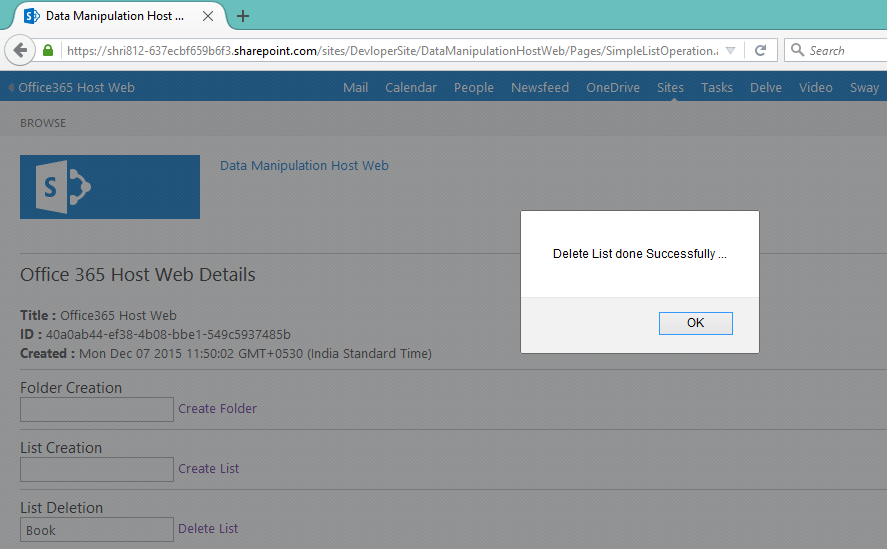Image resolution: width=887 pixels, height=549 pixels.
Task: Click the address bar URL
Action: (392, 50)
